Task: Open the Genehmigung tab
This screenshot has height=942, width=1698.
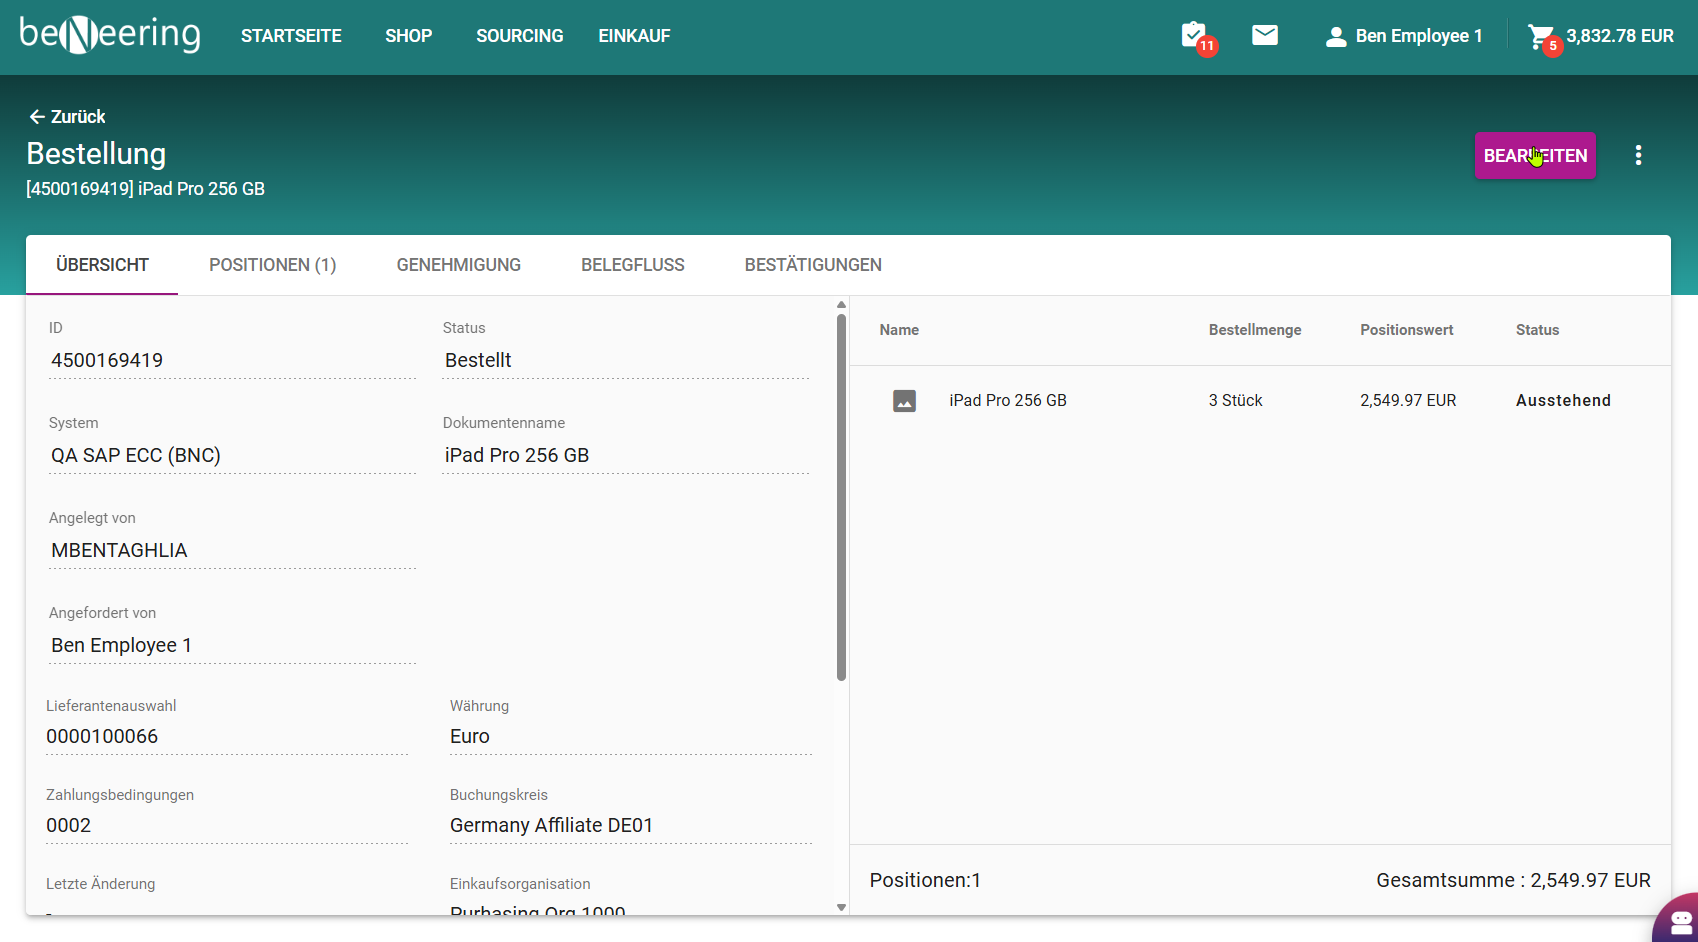Action: tap(458, 265)
